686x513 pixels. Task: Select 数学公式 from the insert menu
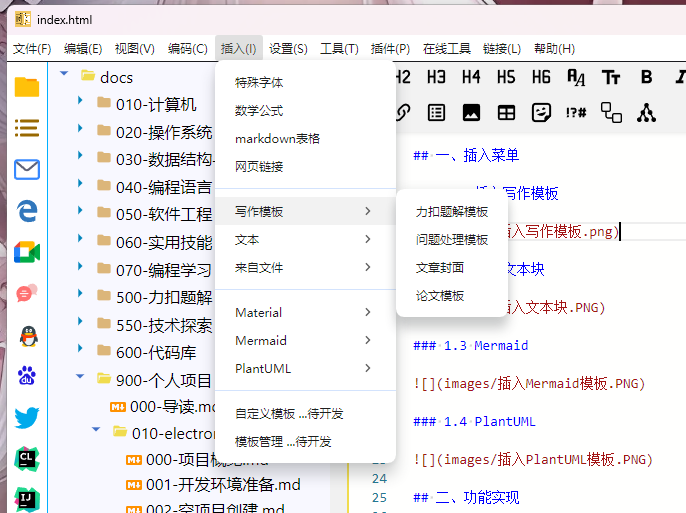pos(259,111)
